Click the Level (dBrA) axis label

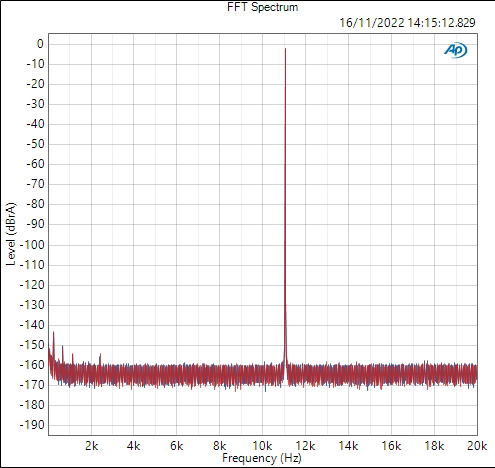11,234
